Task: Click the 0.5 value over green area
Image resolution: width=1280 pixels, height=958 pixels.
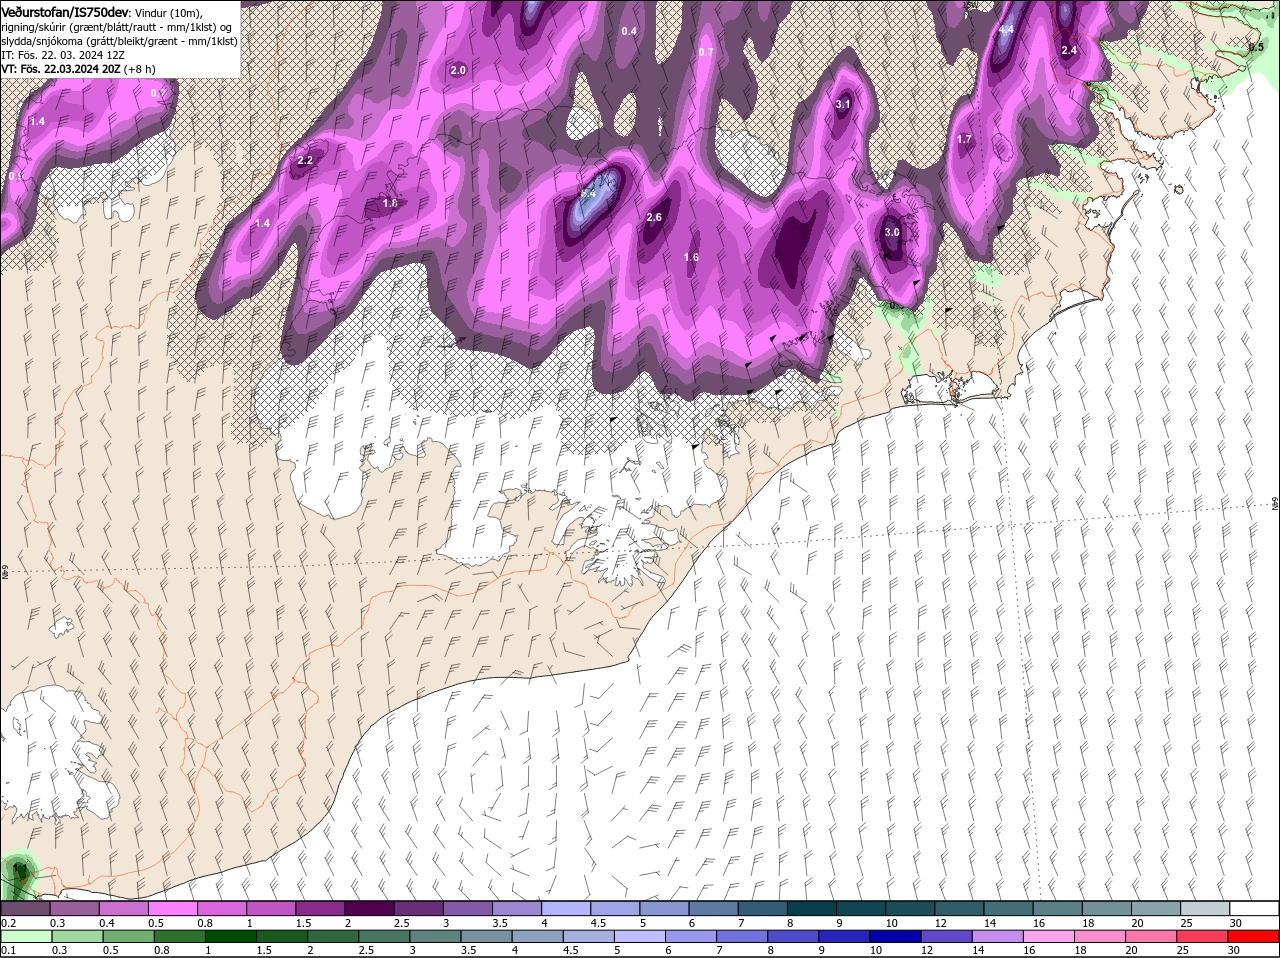Action: (x=1257, y=47)
